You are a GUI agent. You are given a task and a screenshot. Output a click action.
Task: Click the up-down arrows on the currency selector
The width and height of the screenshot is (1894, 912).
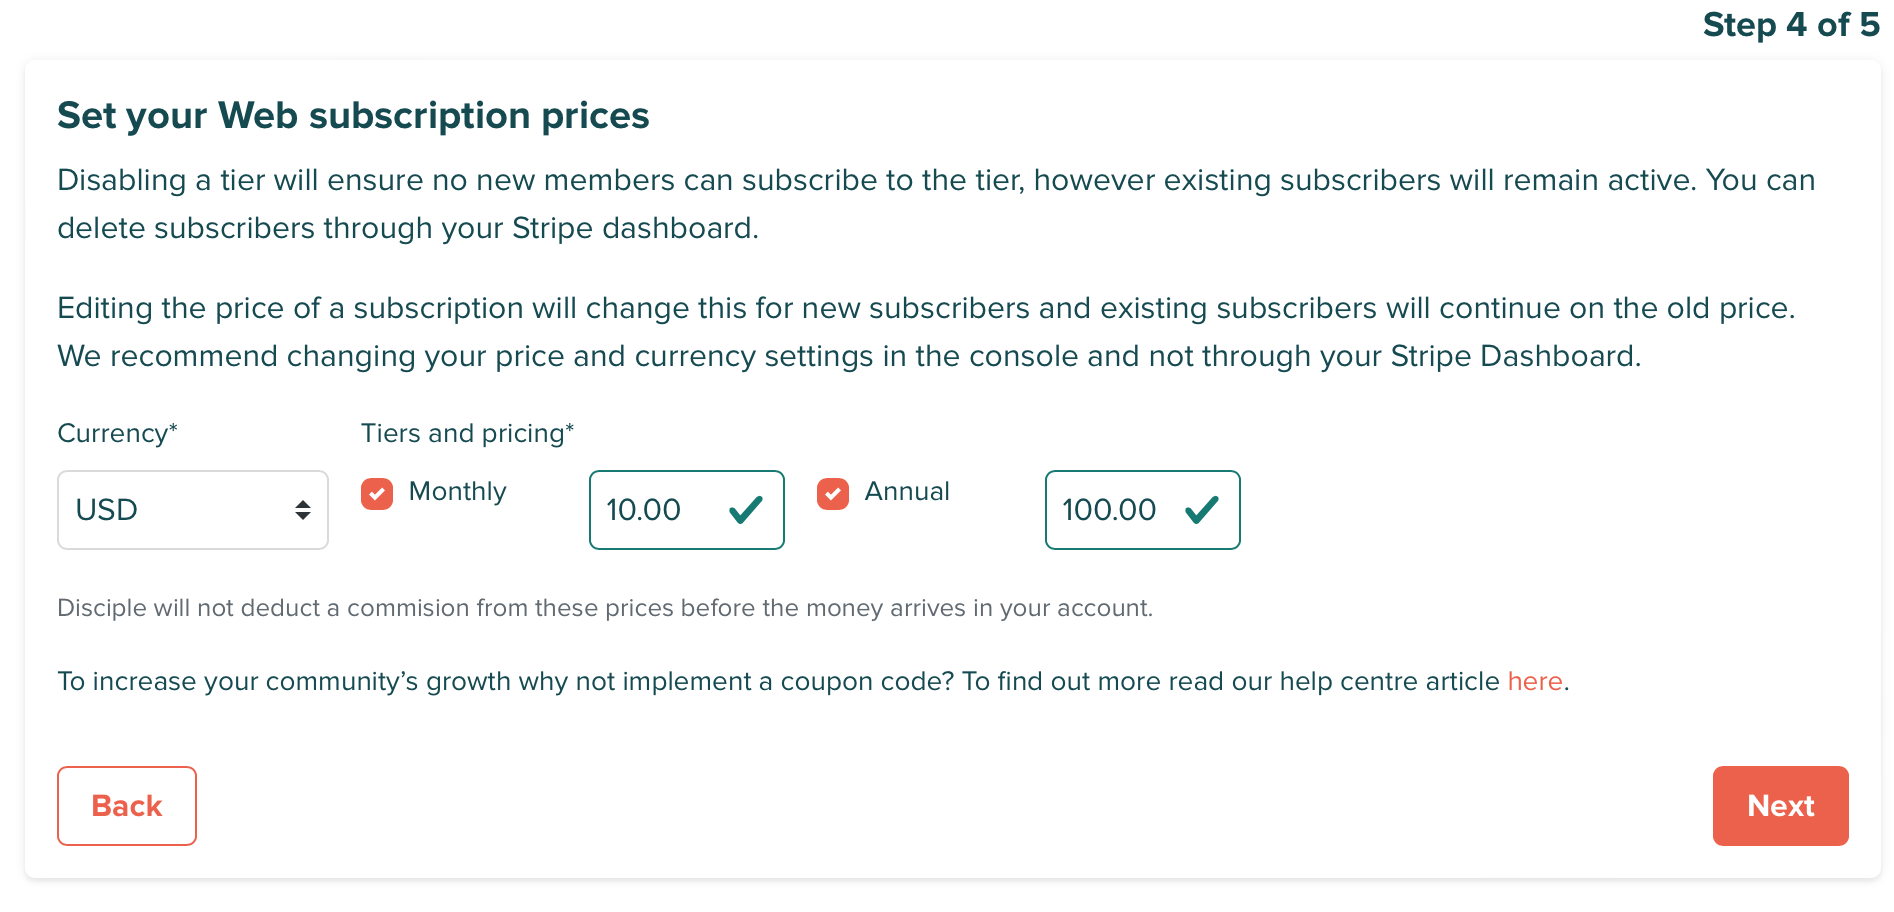(x=303, y=510)
